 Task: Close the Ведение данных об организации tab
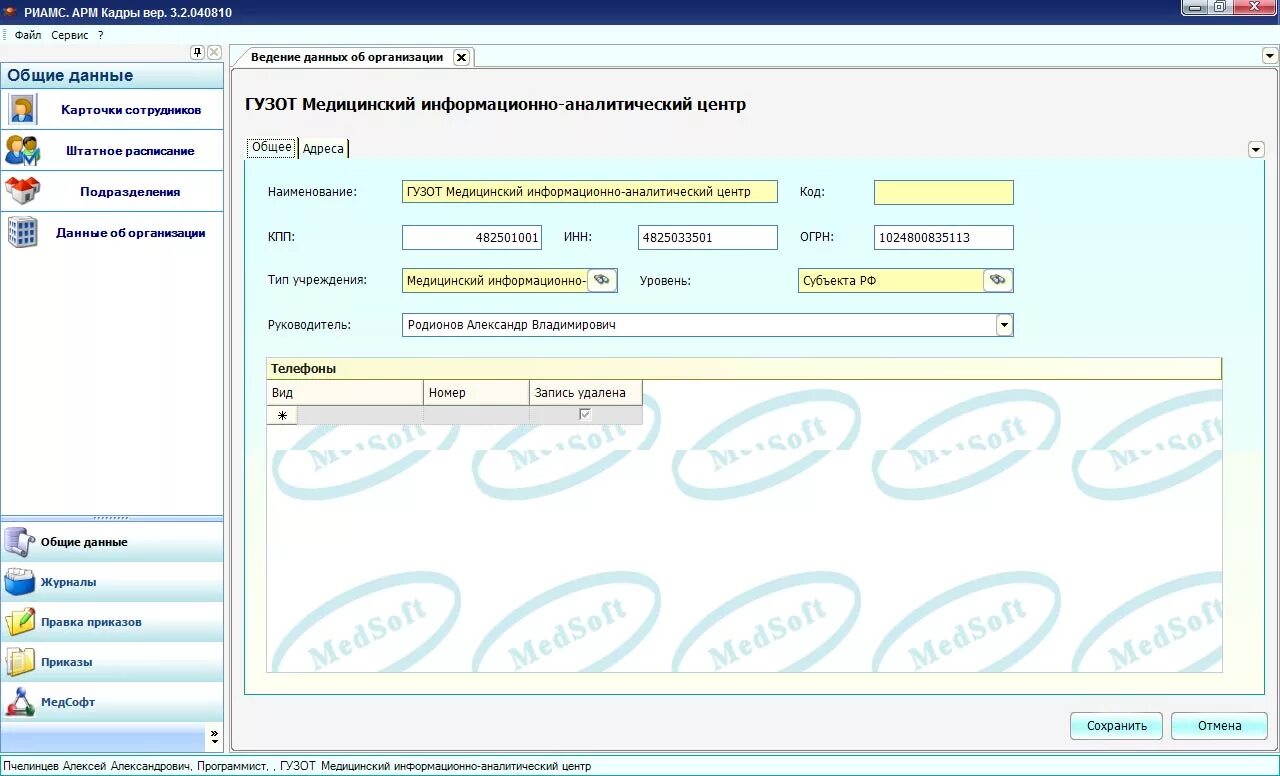(x=461, y=57)
